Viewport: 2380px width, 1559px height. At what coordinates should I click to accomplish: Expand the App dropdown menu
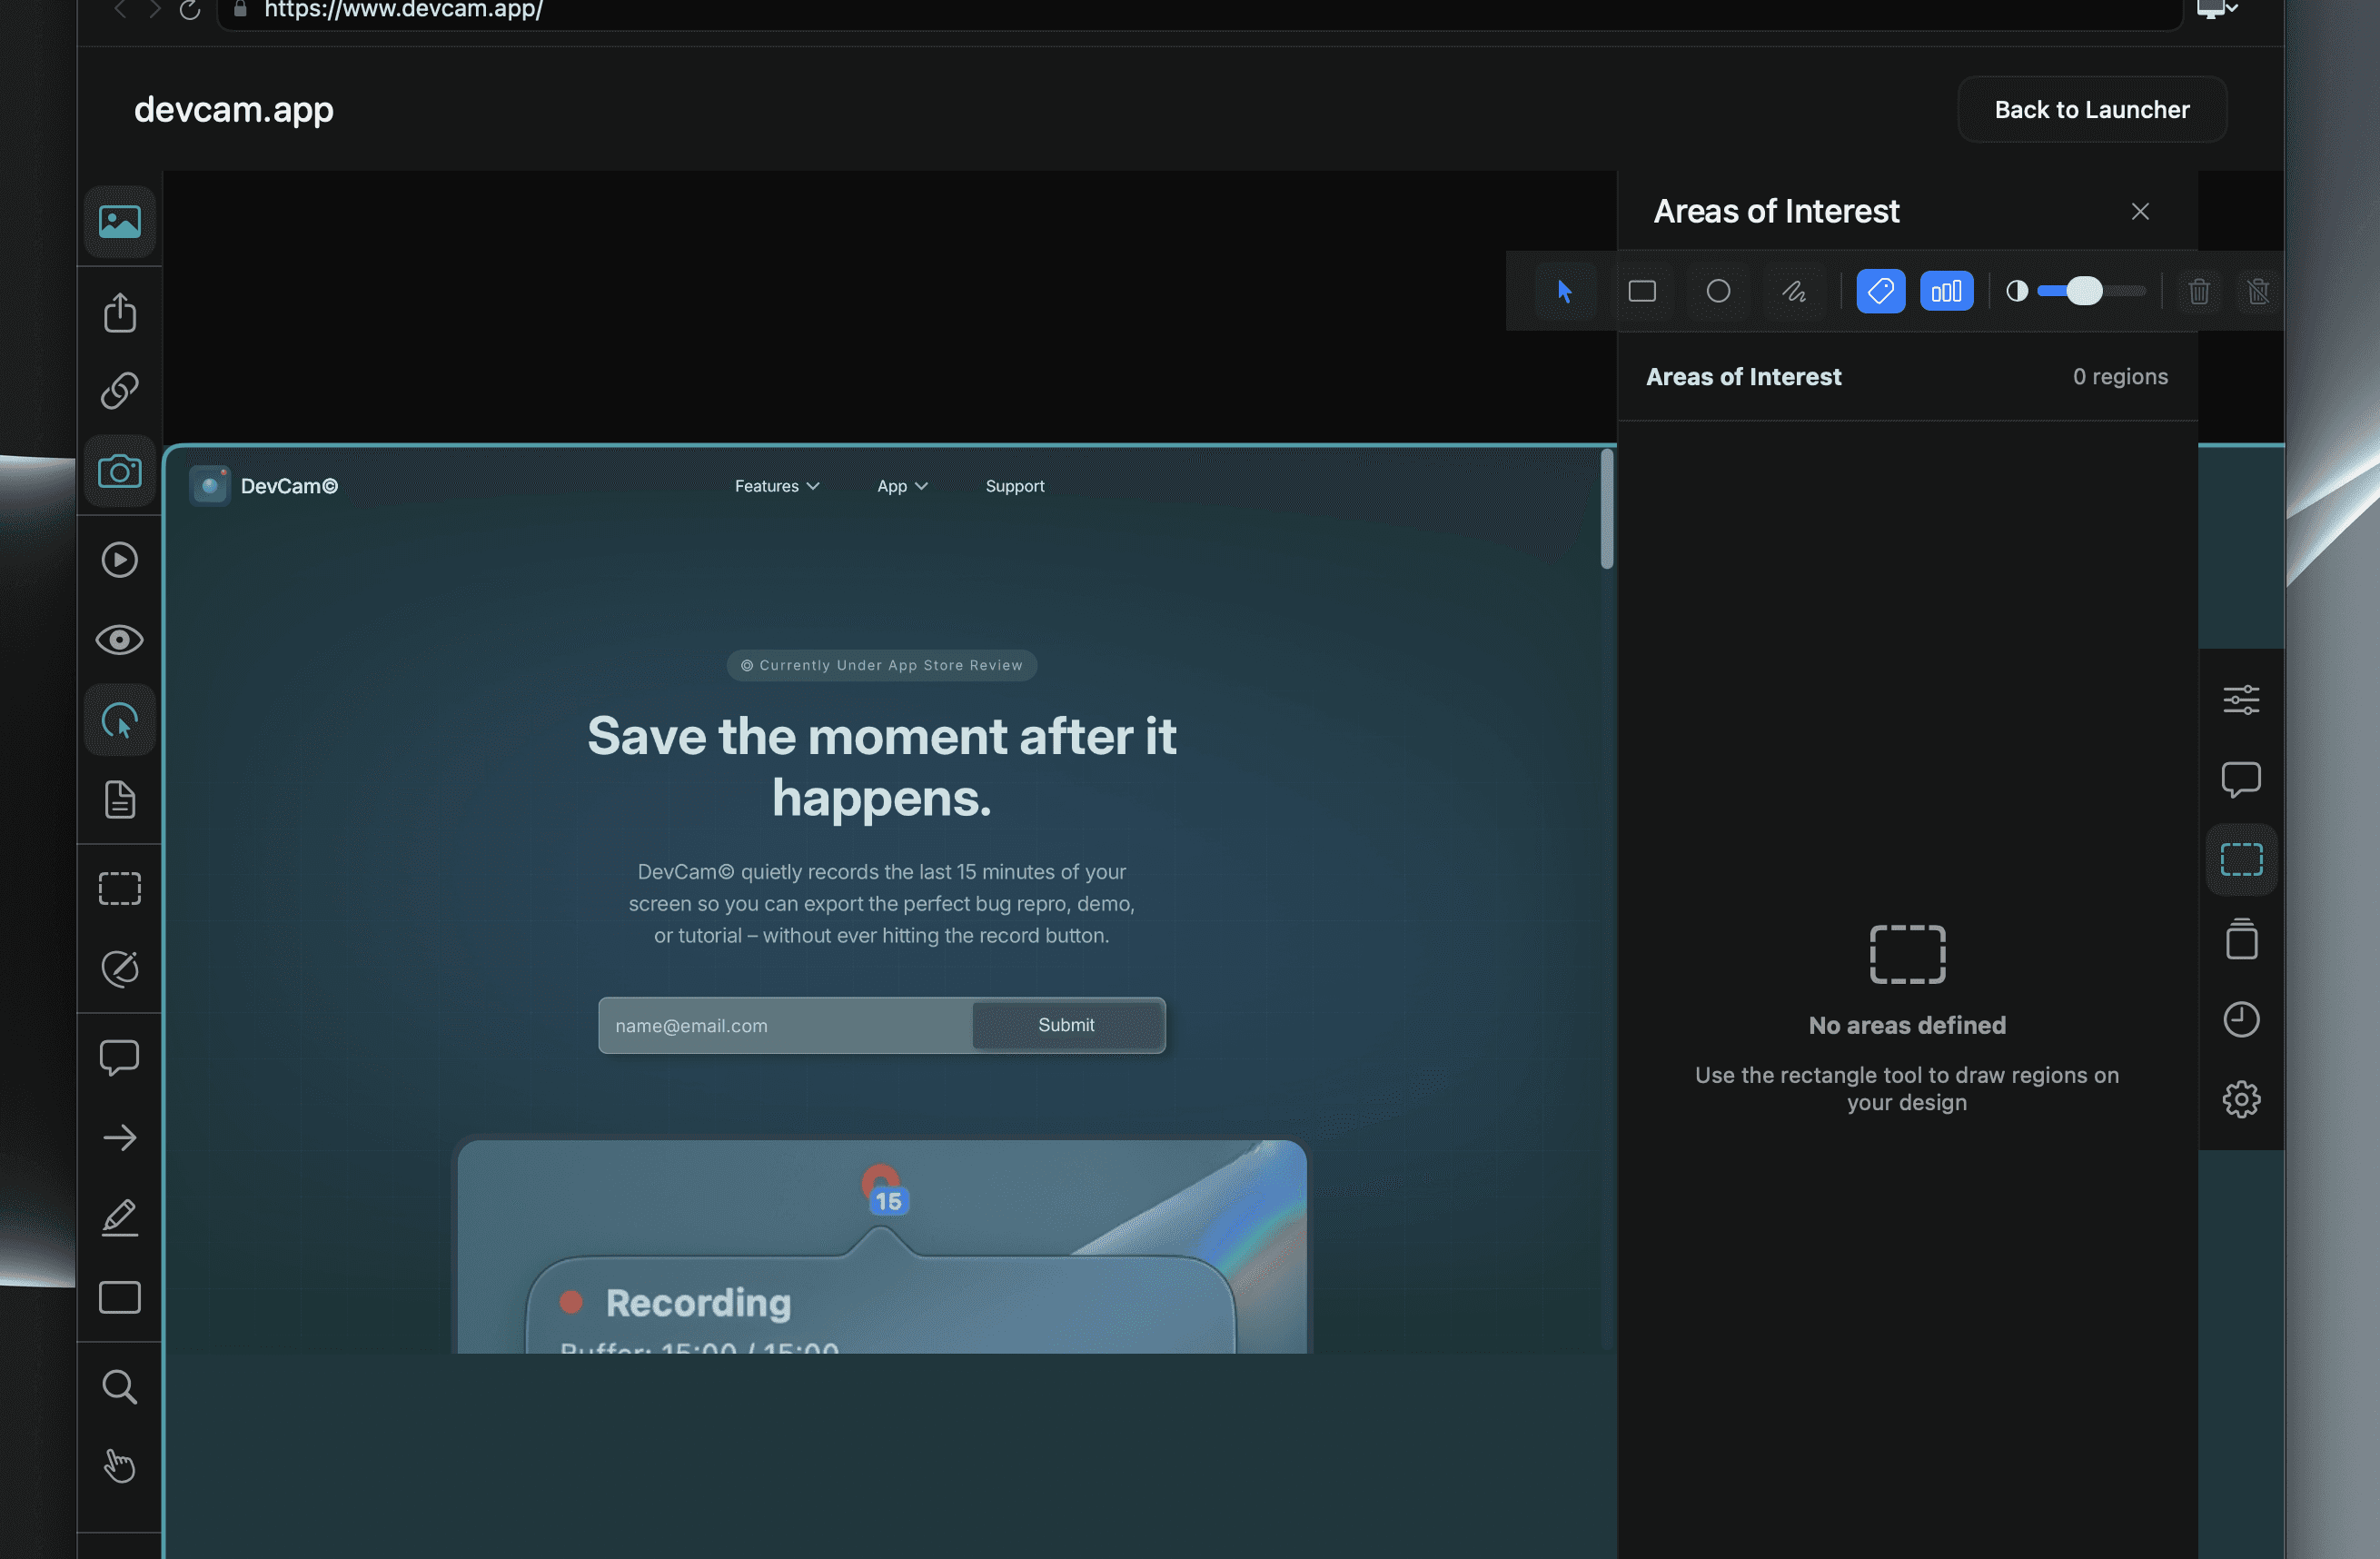pos(901,486)
